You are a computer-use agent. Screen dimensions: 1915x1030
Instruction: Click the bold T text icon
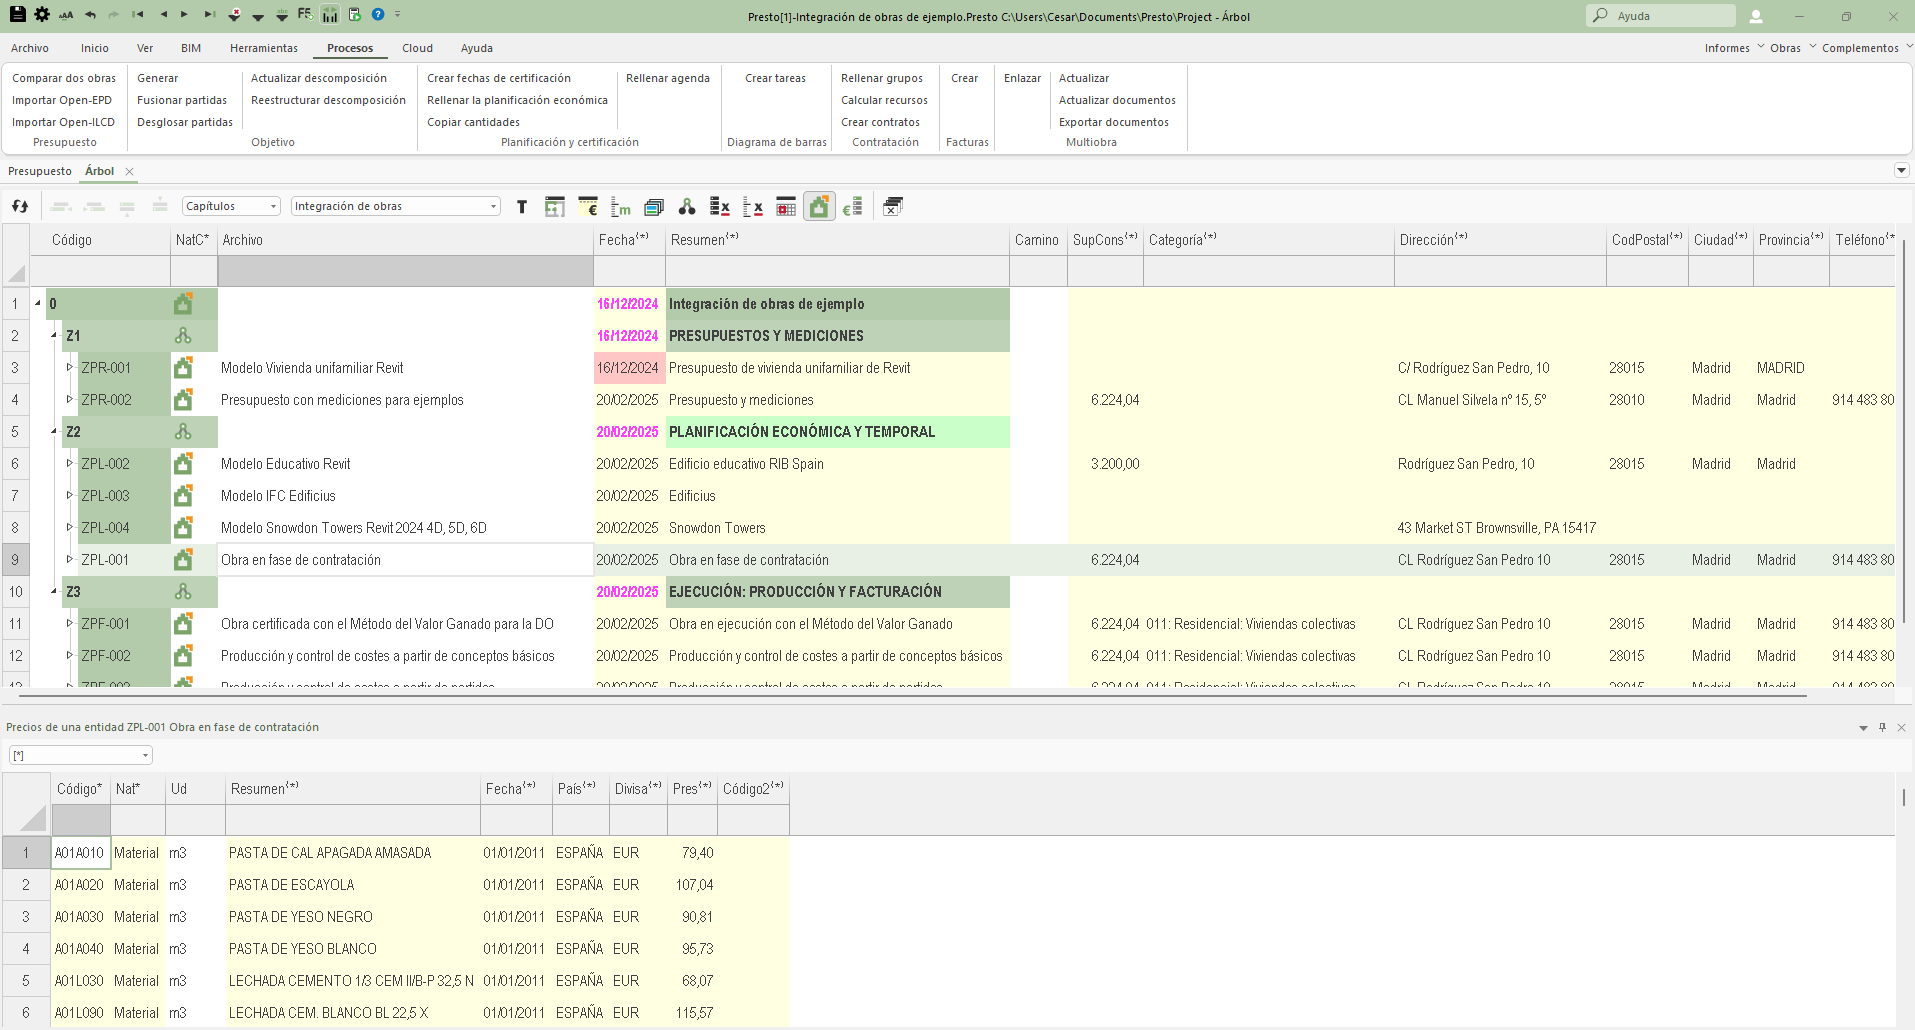tap(522, 207)
